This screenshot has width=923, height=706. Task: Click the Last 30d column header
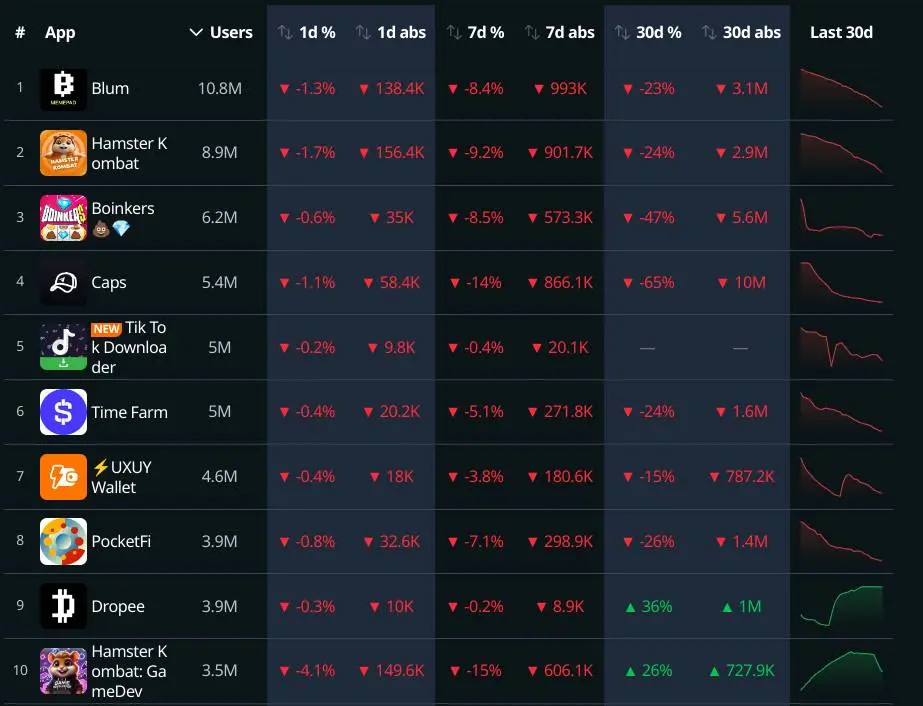[x=841, y=32]
